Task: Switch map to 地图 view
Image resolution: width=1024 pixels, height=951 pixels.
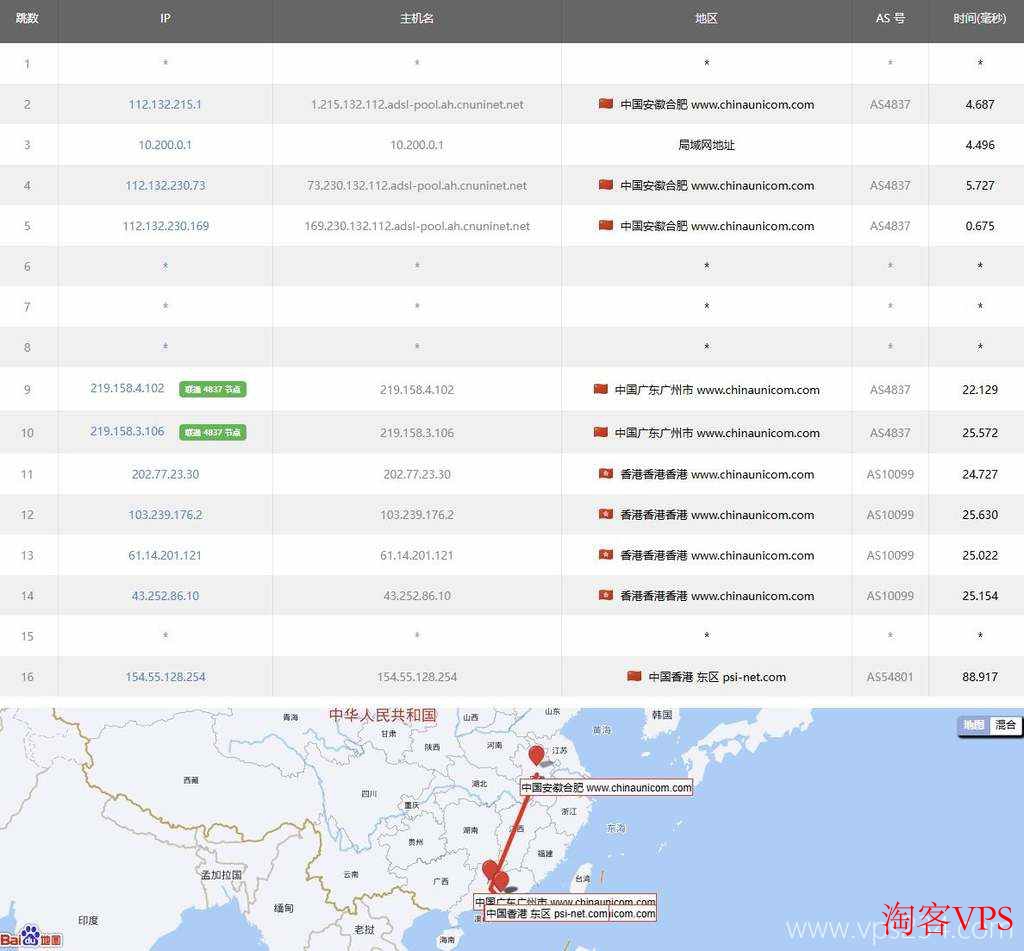Action: 974,725
